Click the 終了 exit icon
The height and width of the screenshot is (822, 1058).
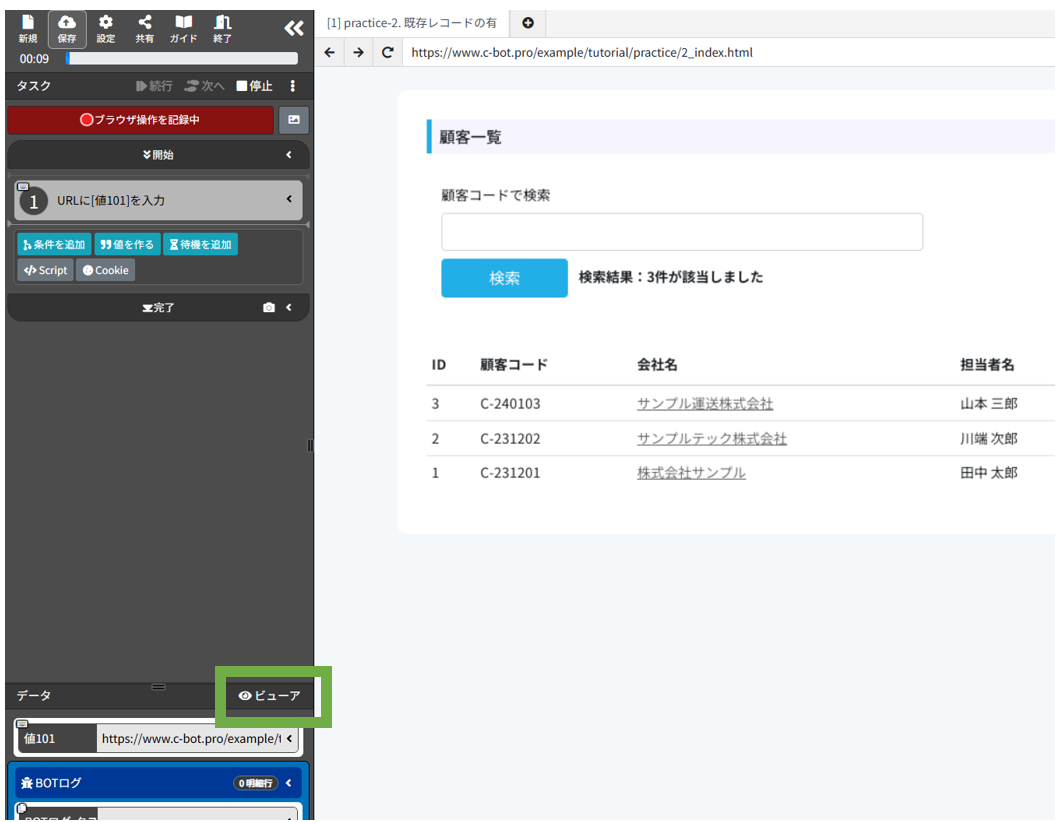(x=222, y=29)
